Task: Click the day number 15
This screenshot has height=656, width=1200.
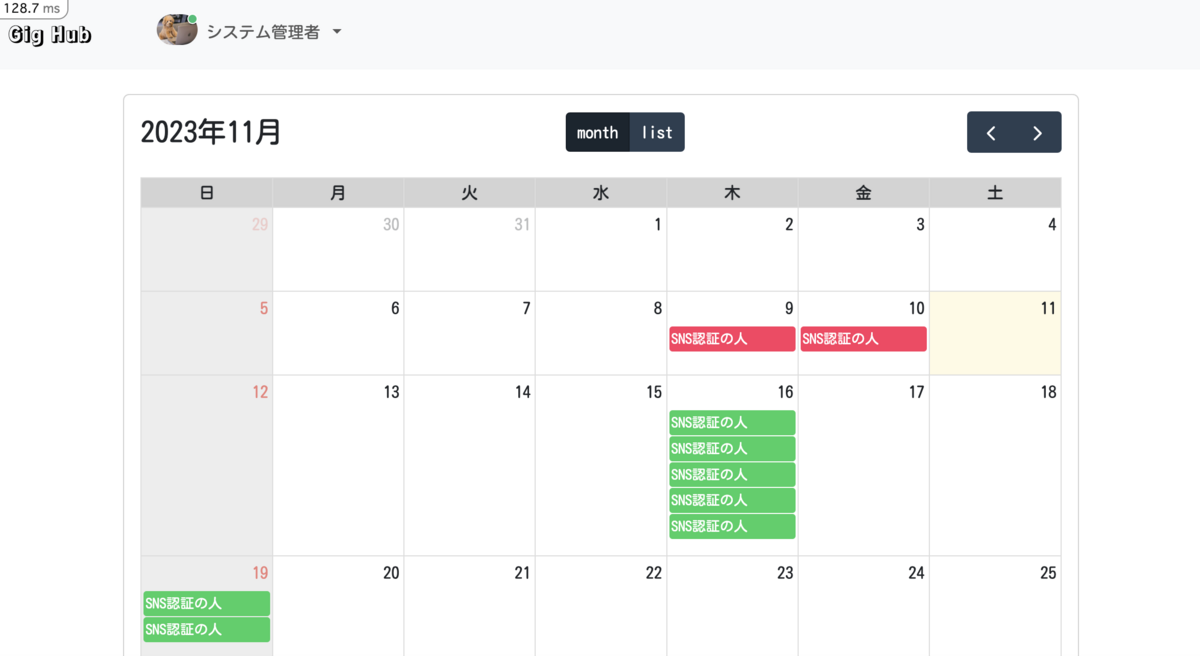Action: click(x=654, y=392)
